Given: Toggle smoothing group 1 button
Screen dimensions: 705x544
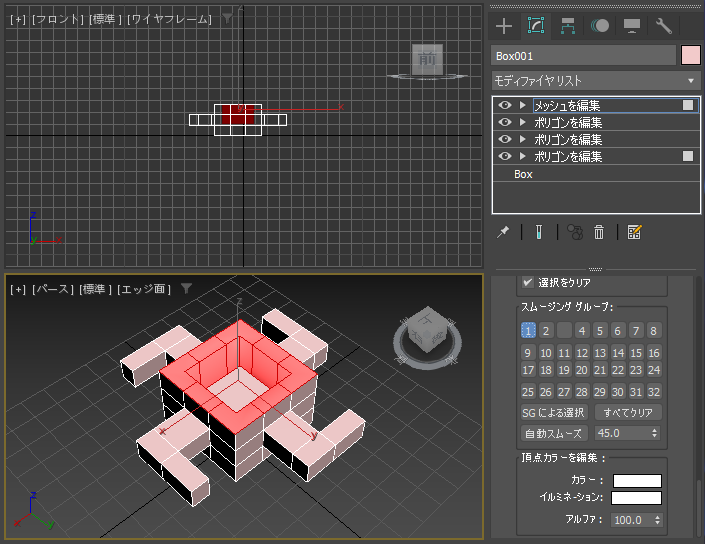Looking at the screenshot, I should pyautogui.click(x=528, y=331).
